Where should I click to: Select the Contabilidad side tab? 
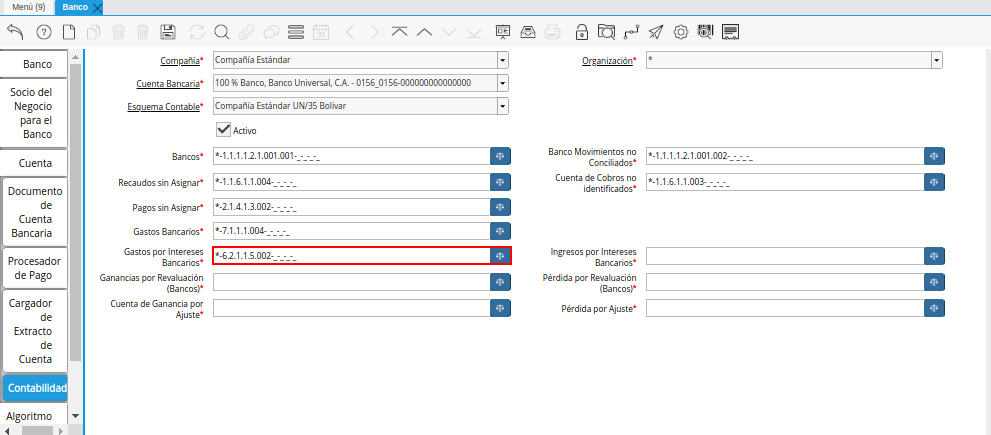click(37, 388)
